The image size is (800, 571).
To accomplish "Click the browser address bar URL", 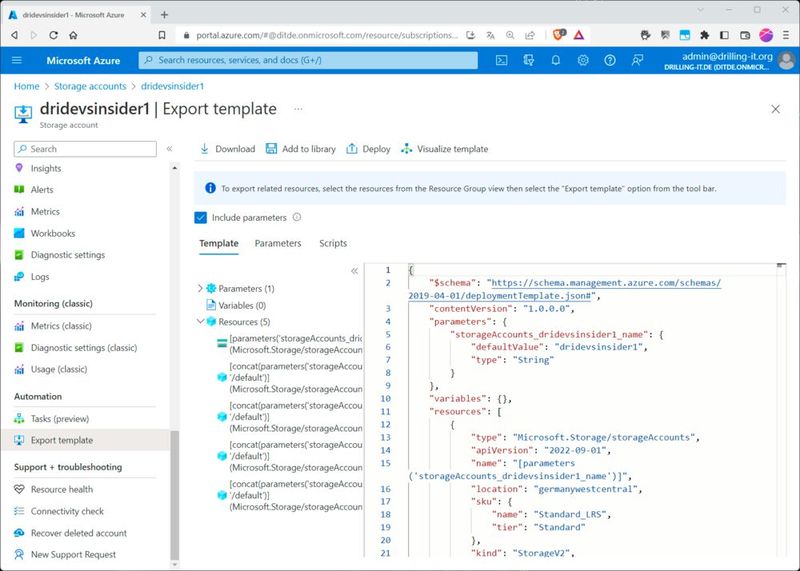I will coord(327,35).
